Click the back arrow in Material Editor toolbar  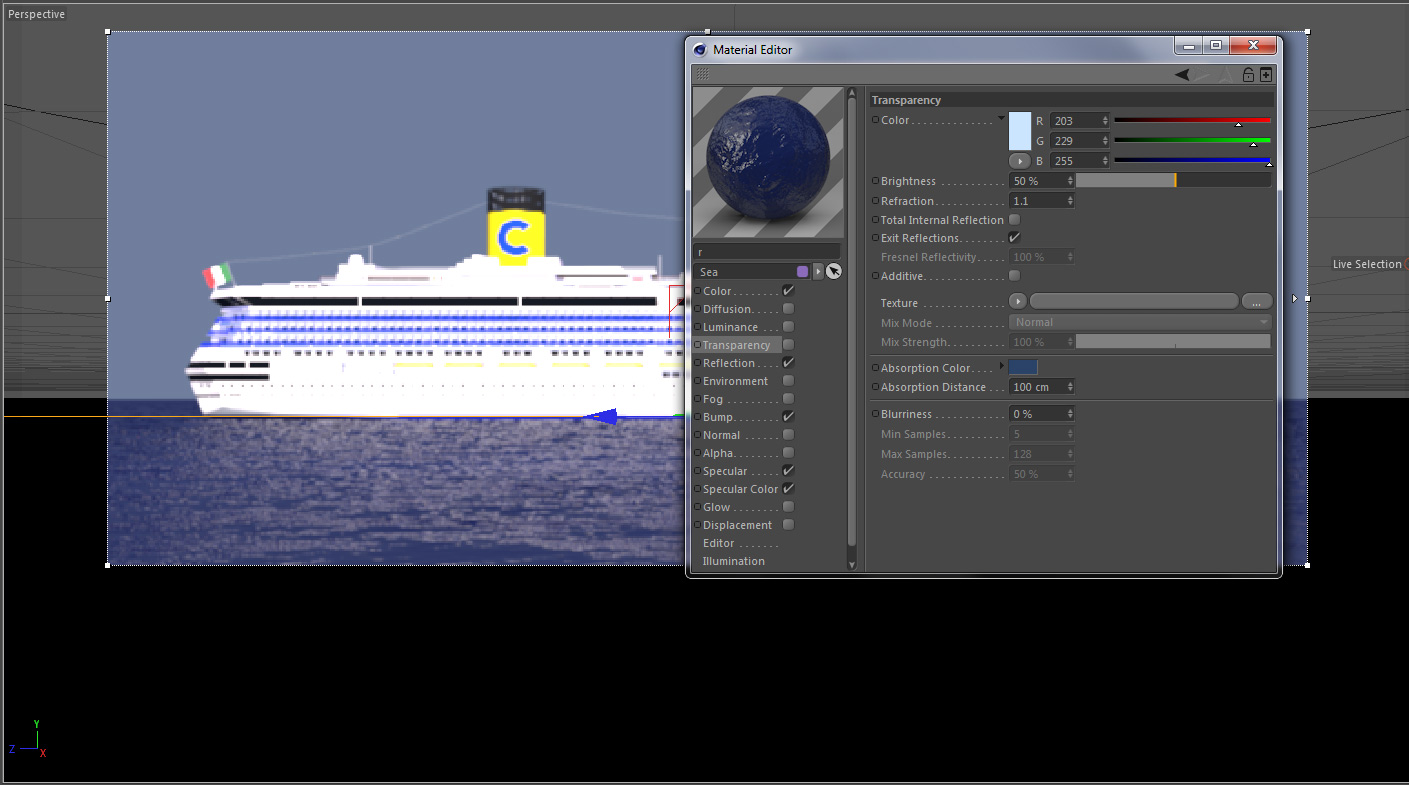(1182, 74)
